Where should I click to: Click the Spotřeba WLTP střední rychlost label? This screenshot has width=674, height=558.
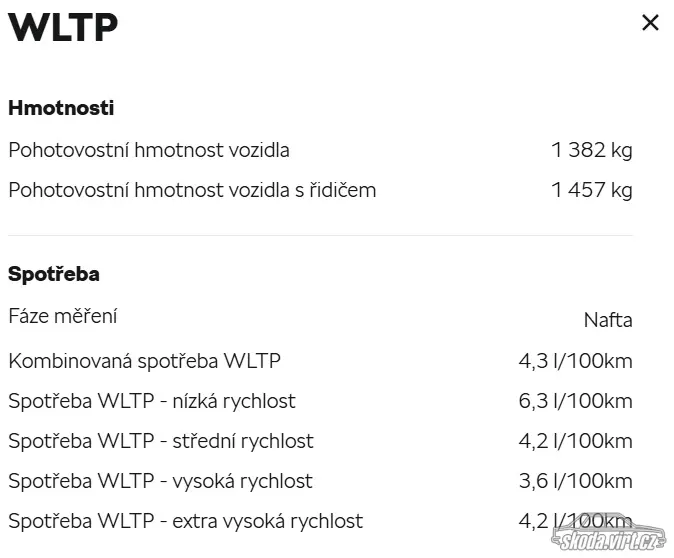point(161,441)
